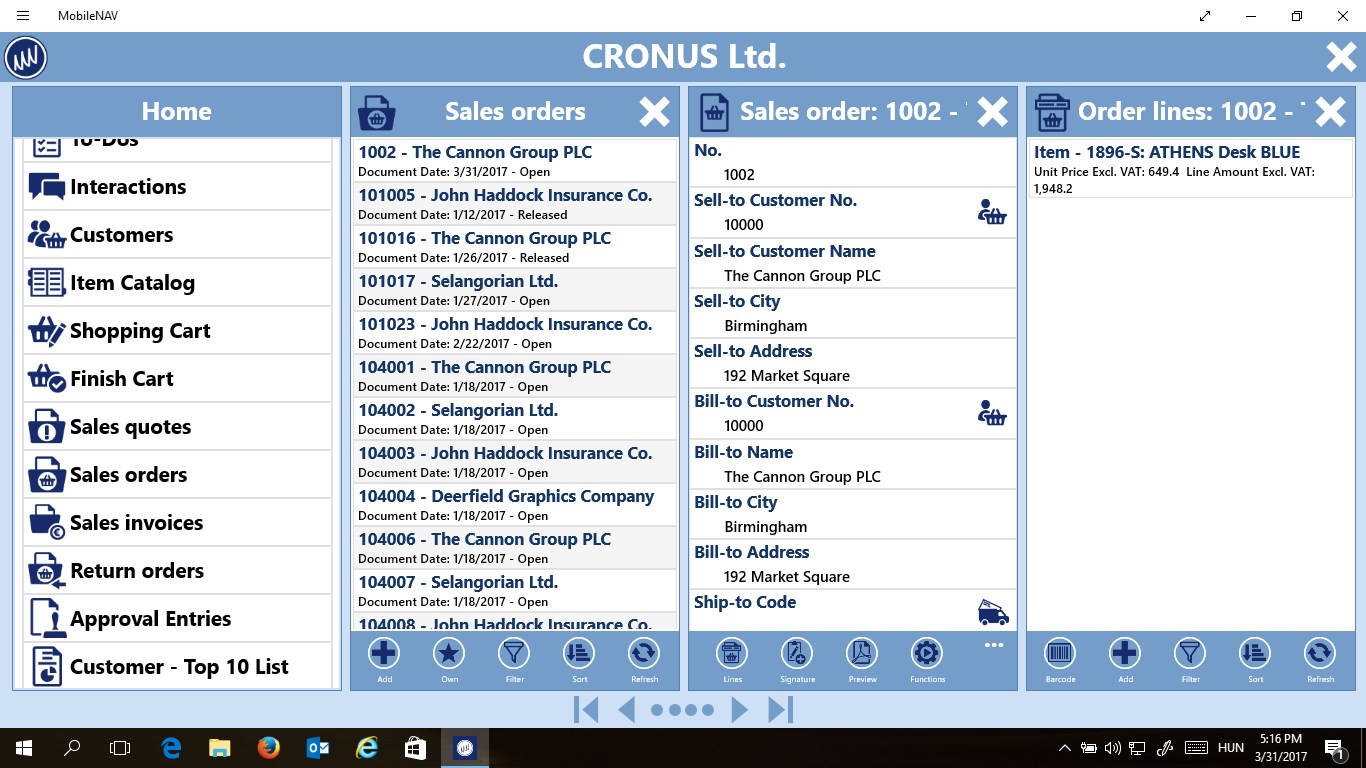The image size is (1366, 768).
Task: Jump to the first panel page
Action: click(x=586, y=710)
